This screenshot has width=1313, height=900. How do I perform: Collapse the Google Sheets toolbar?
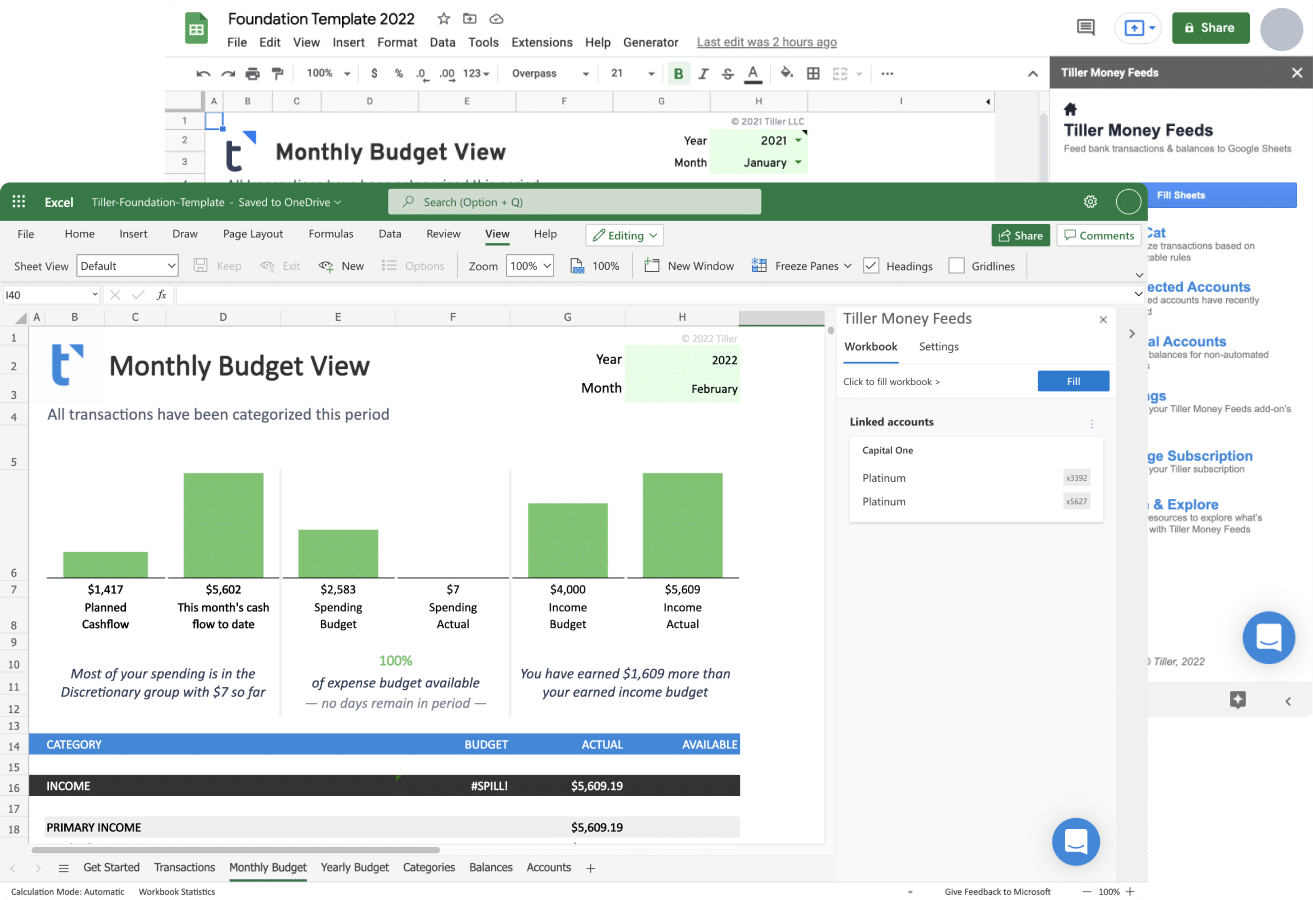1033,73
